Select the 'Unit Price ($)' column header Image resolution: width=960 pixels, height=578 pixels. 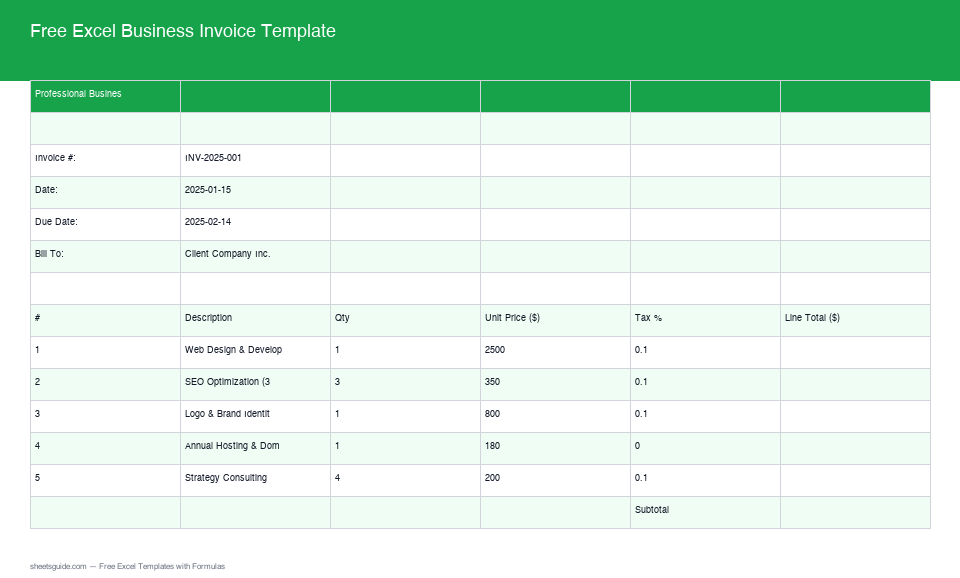tap(555, 319)
